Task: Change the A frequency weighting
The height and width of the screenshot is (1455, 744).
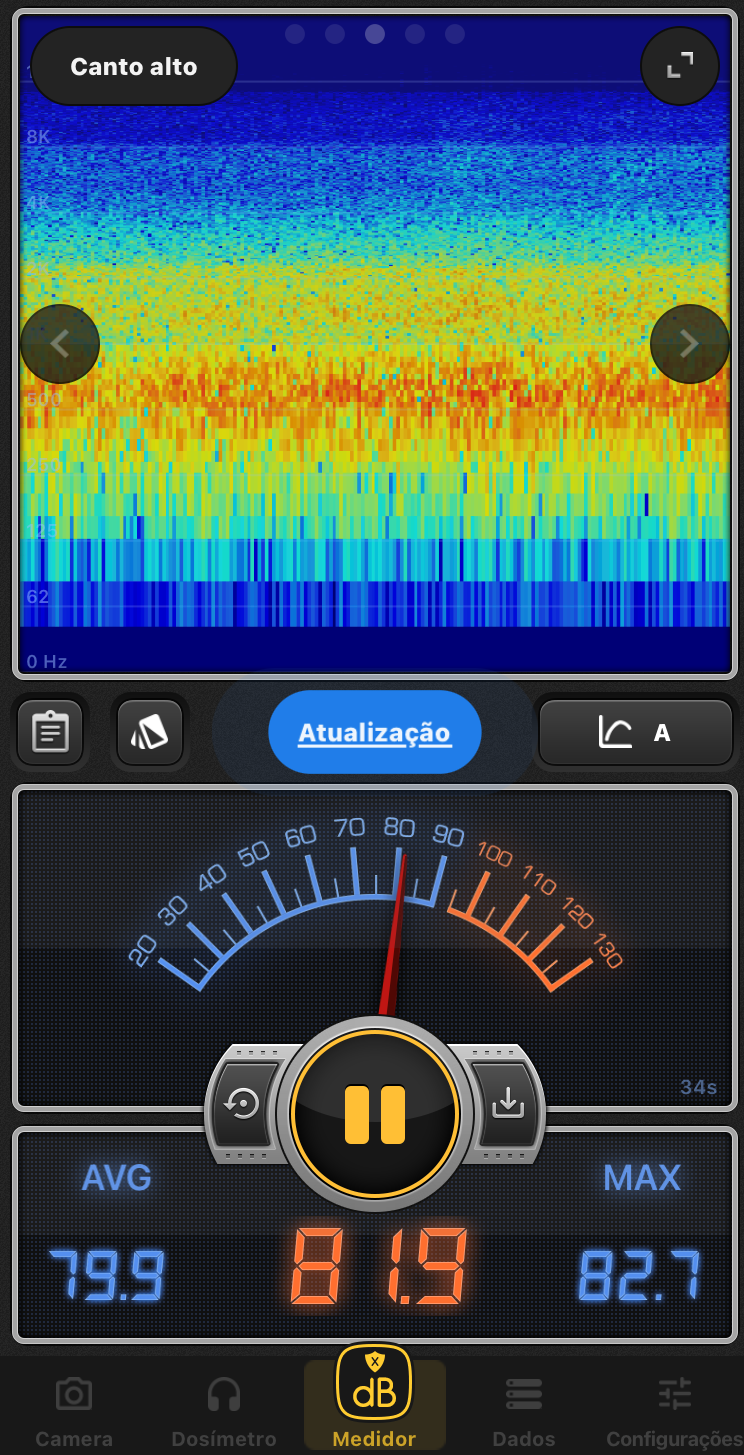Action: click(x=636, y=733)
